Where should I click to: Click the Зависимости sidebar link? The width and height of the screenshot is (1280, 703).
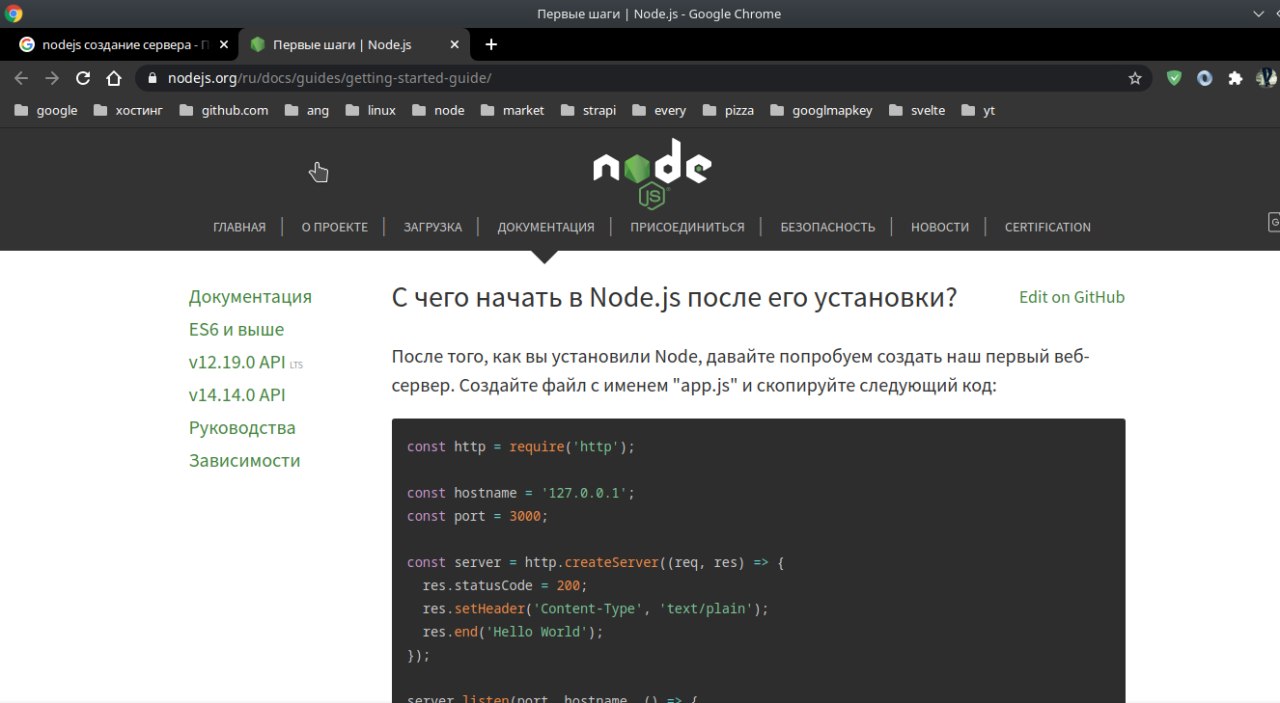tap(244, 461)
